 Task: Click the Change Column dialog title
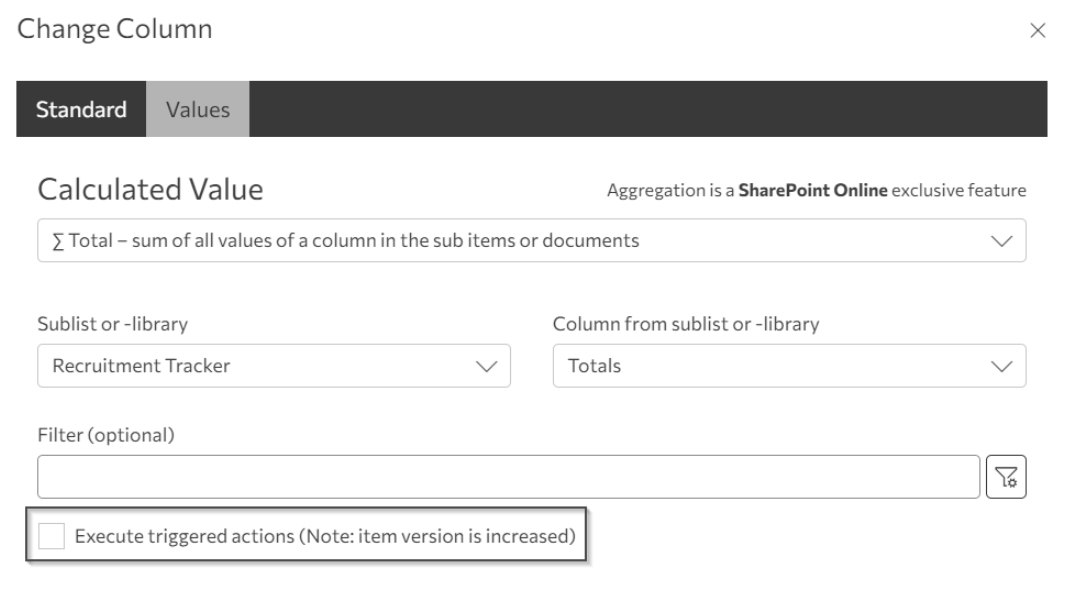coord(115,29)
